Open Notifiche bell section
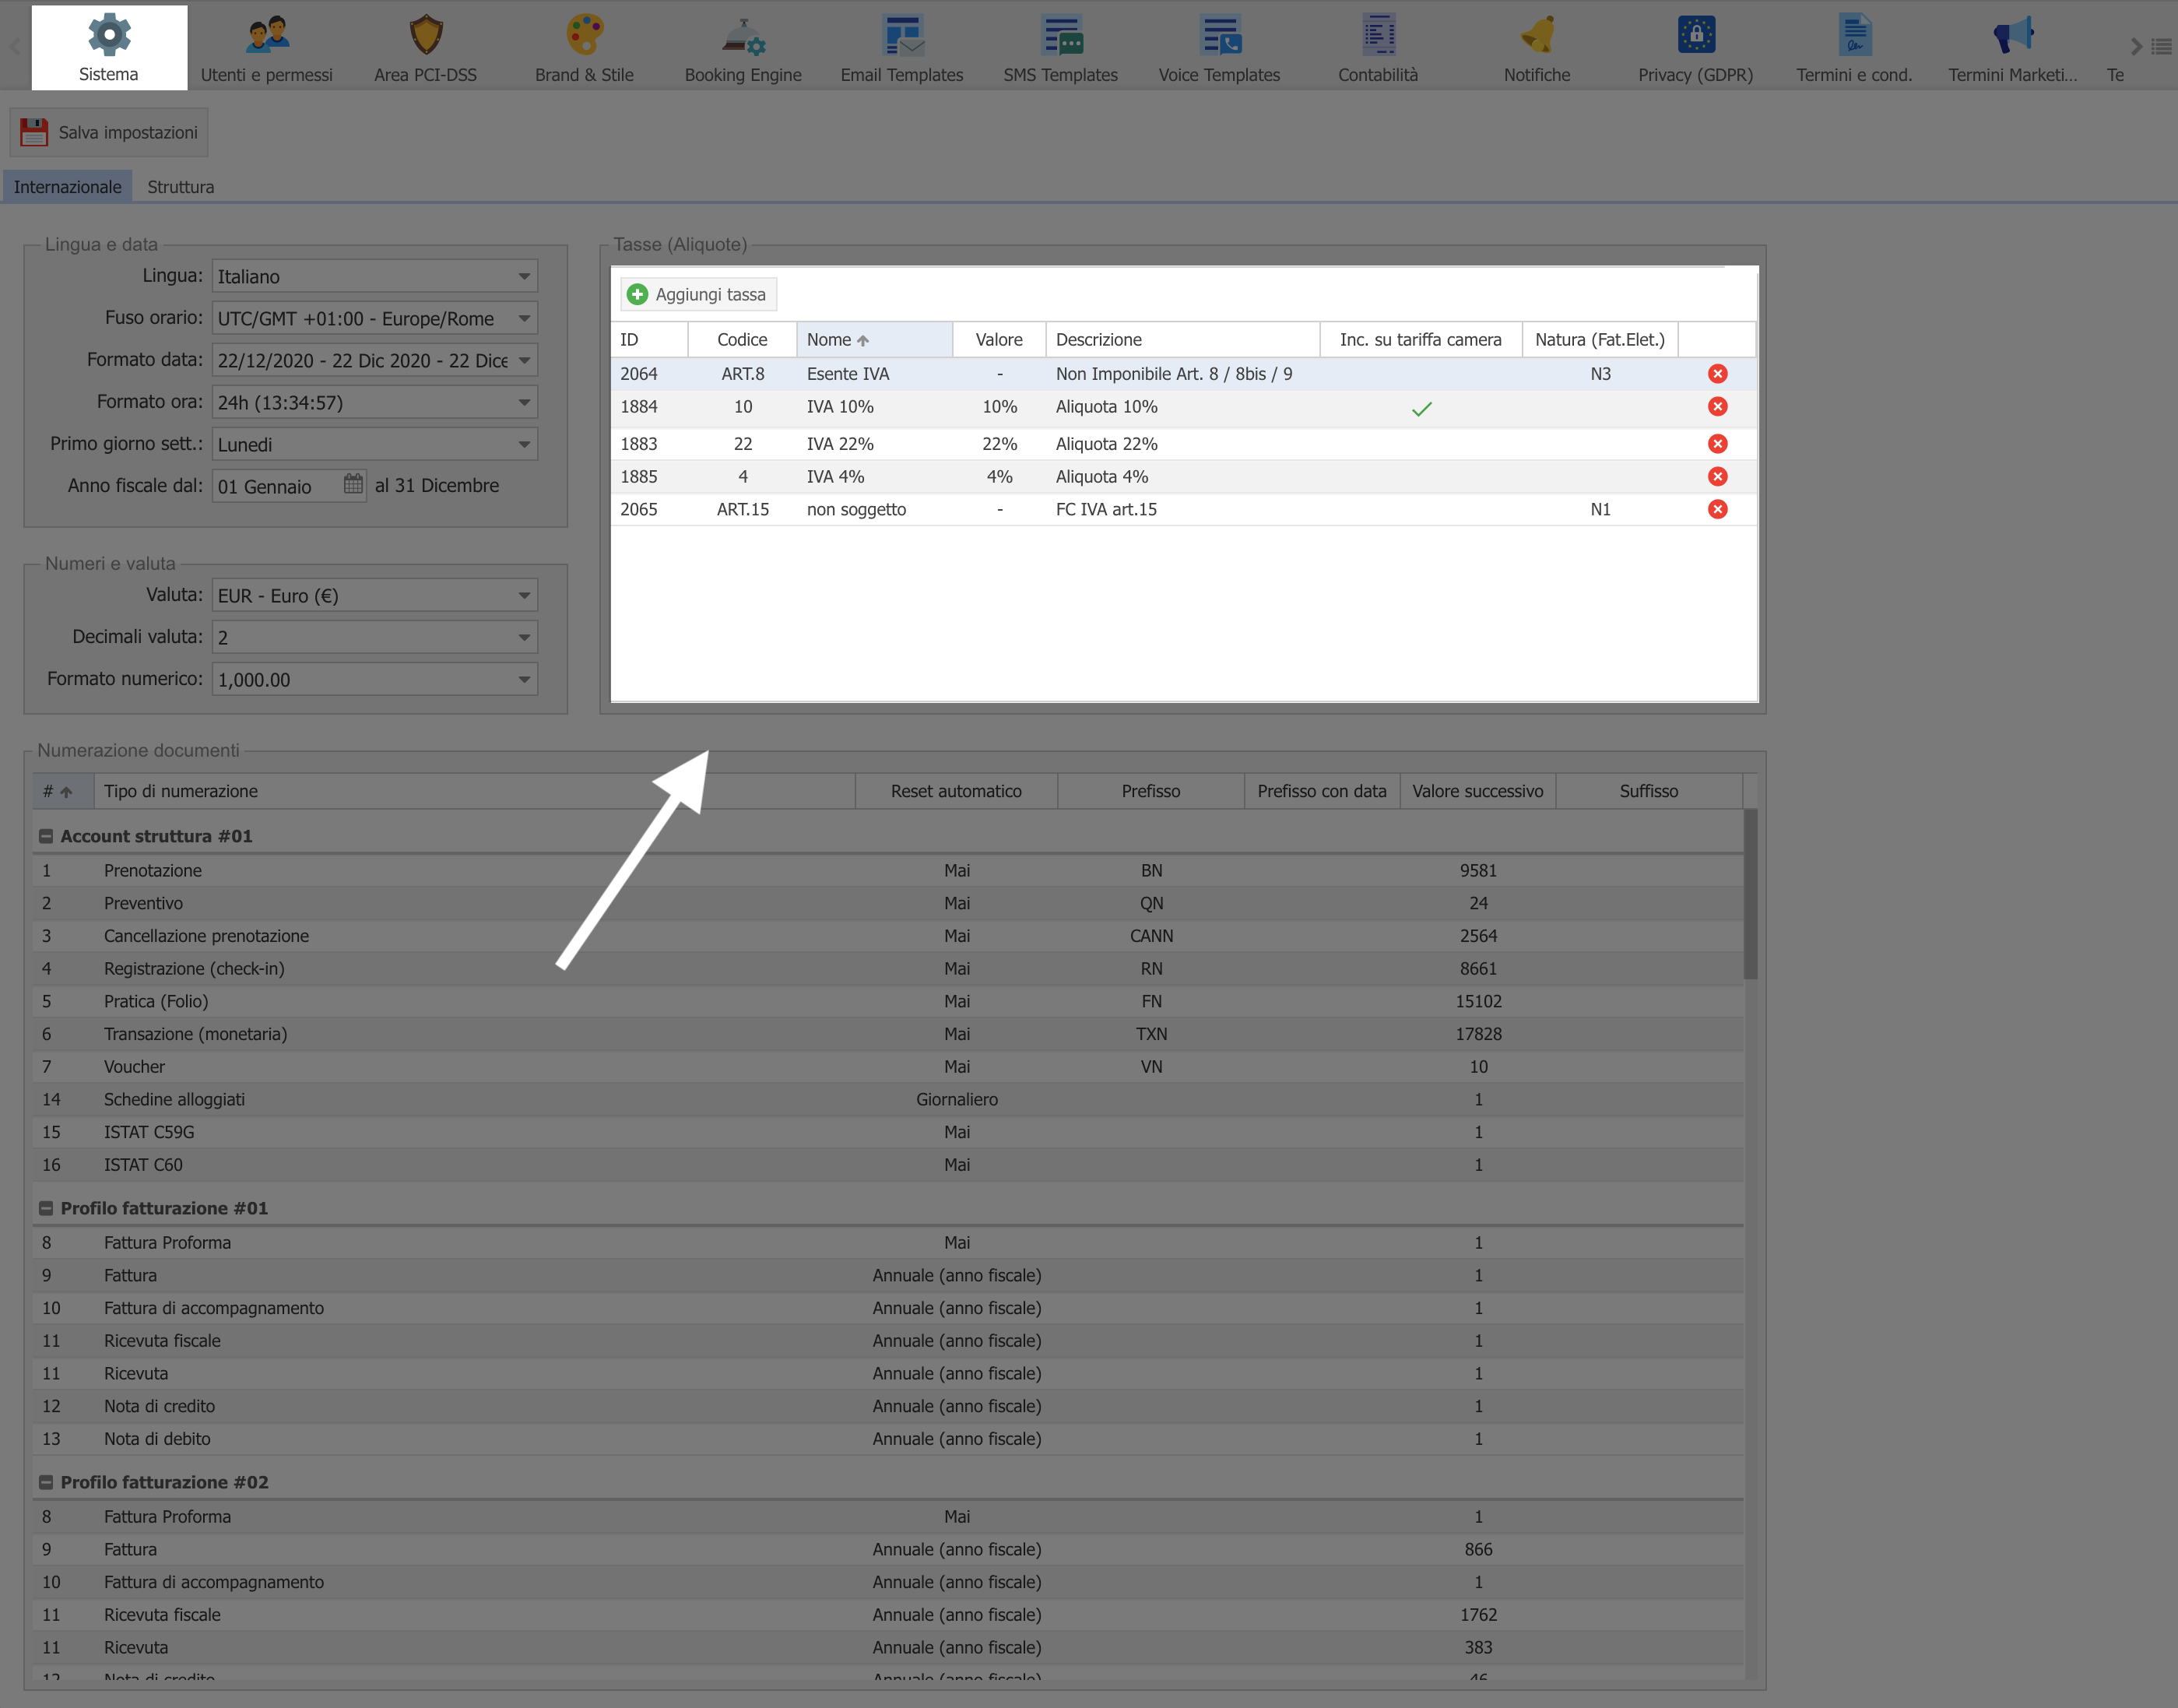The image size is (2178, 1708). pyautogui.click(x=1537, y=48)
